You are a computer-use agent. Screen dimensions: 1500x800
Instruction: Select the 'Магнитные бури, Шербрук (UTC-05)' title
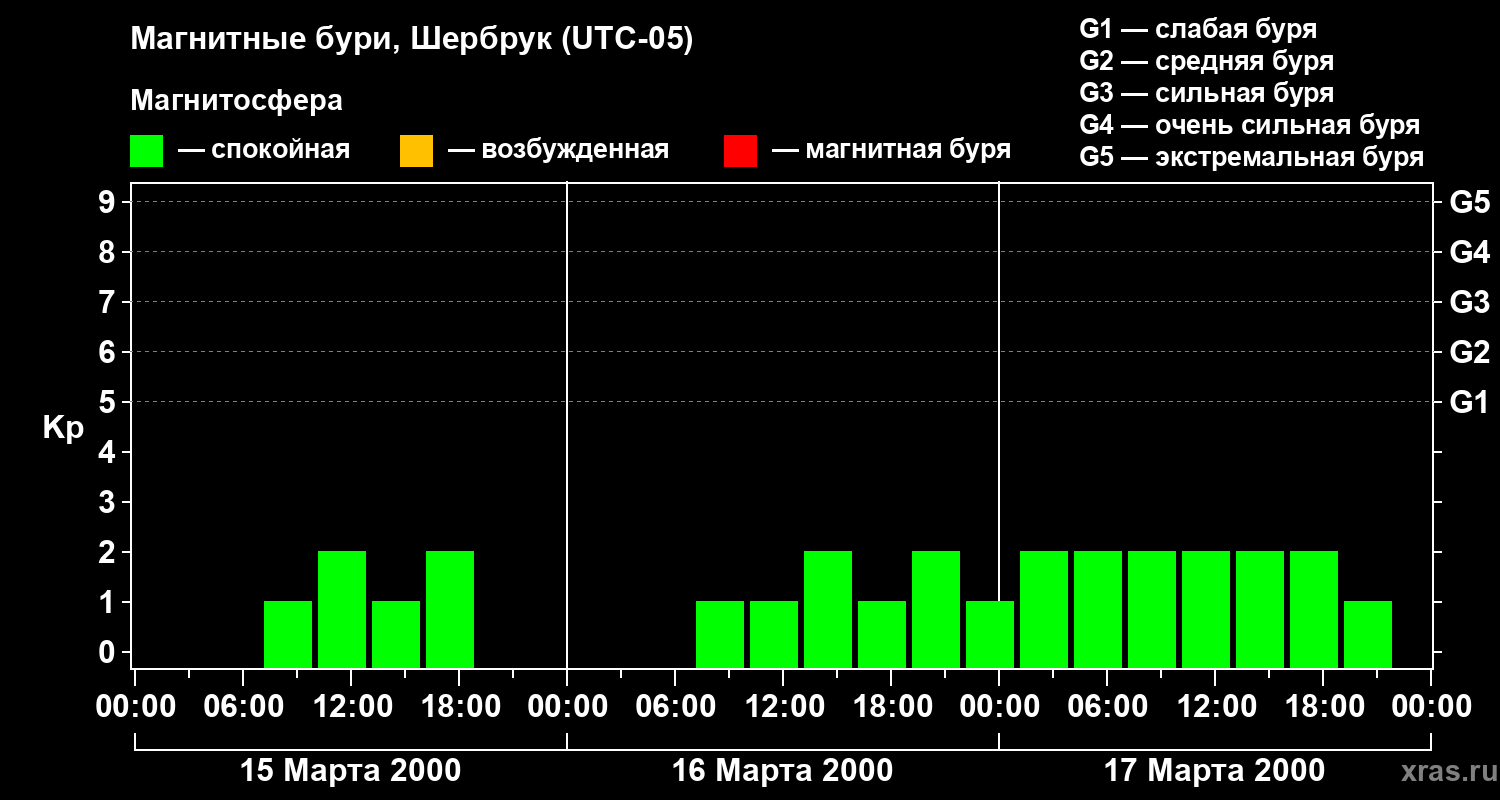(412, 40)
